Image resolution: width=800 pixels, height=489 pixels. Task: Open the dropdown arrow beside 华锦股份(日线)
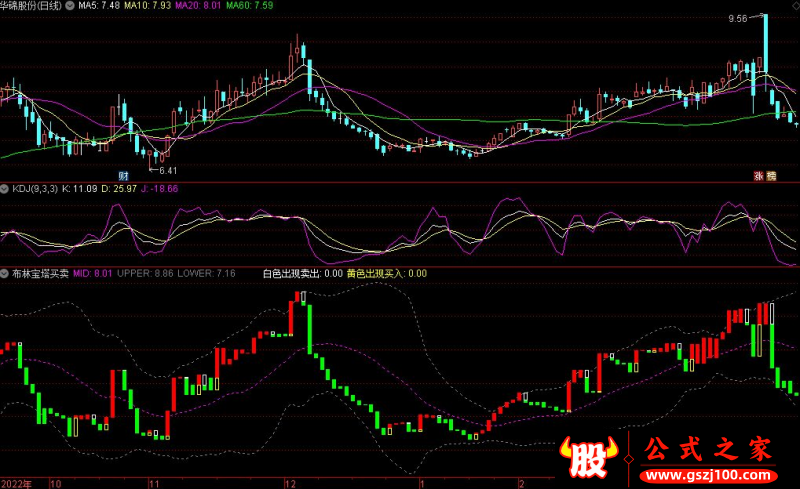pyautogui.click(x=70, y=6)
